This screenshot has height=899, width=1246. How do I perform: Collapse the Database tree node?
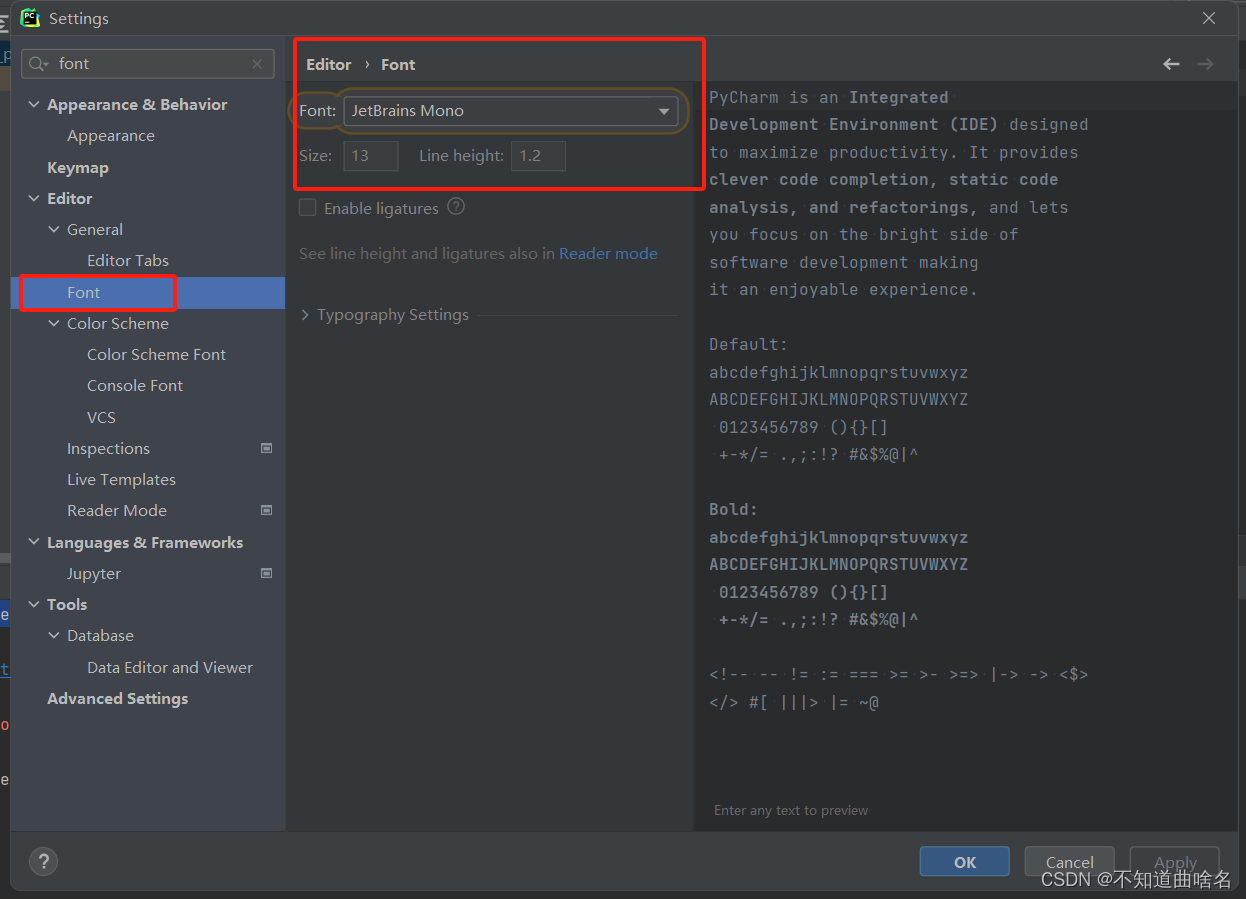pyautogui.click(x=54, y=636)
